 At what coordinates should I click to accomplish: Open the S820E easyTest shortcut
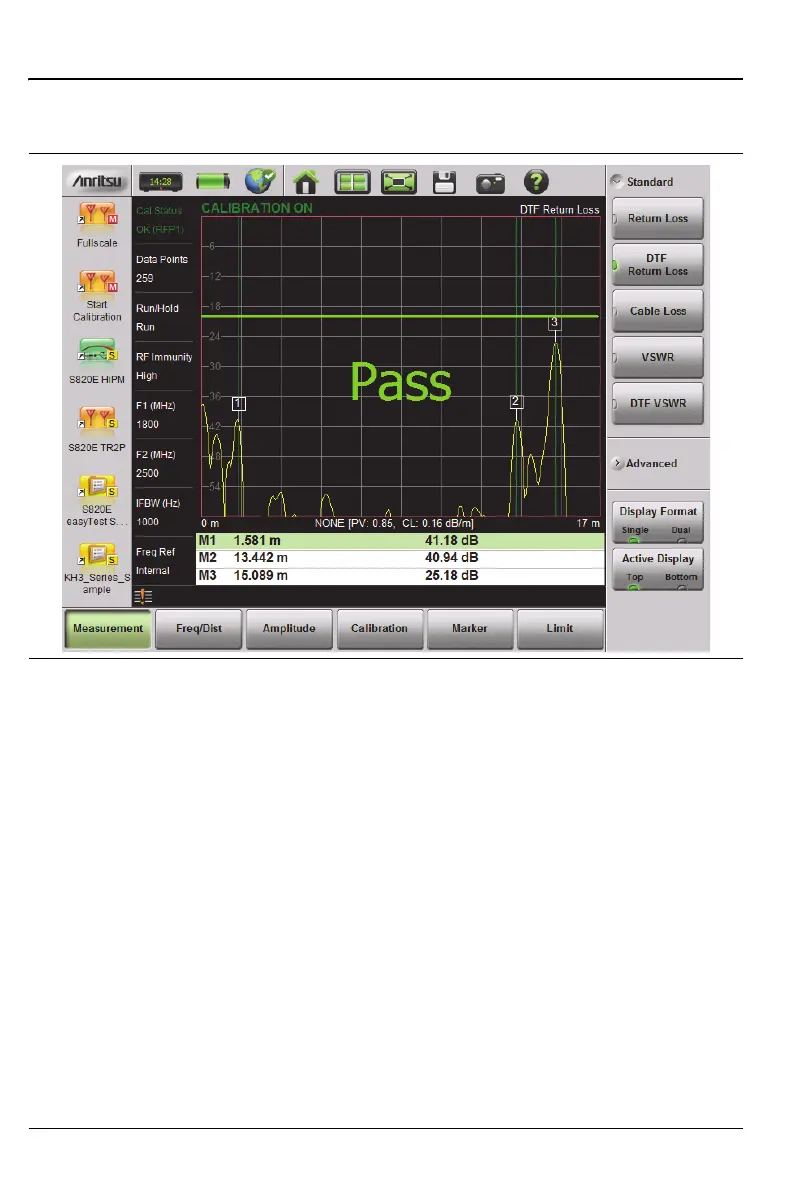[97, 487]
